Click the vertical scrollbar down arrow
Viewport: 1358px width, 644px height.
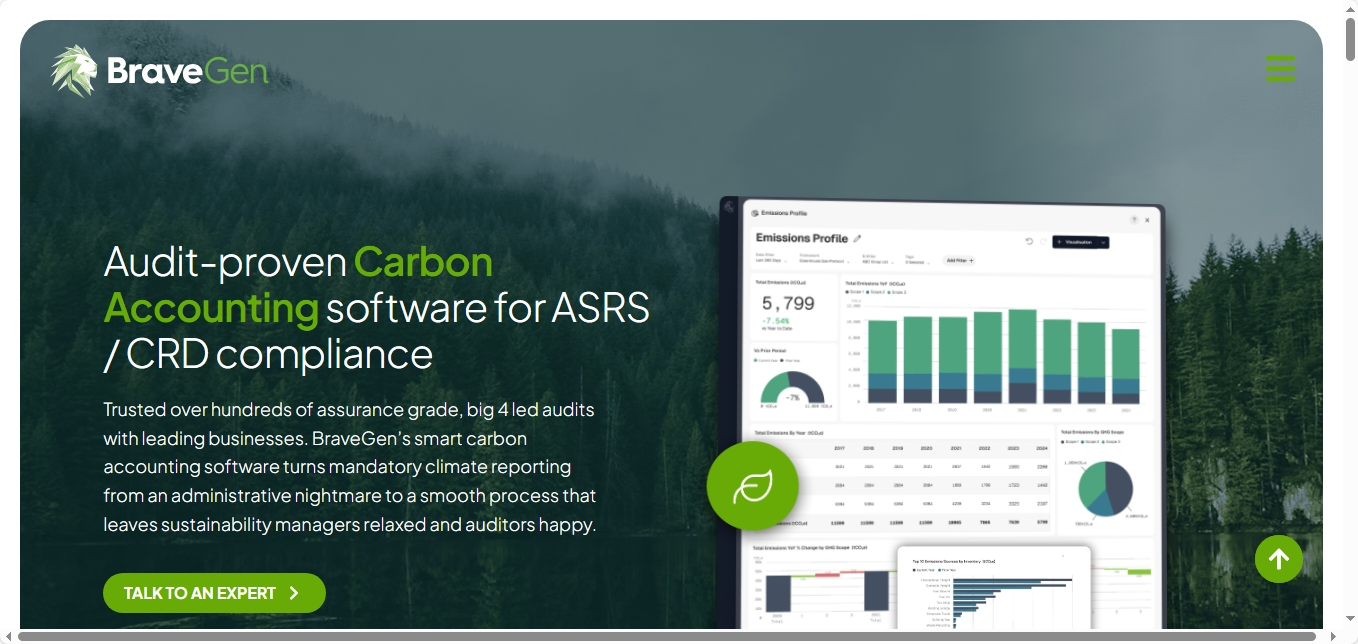[1349, 619]
